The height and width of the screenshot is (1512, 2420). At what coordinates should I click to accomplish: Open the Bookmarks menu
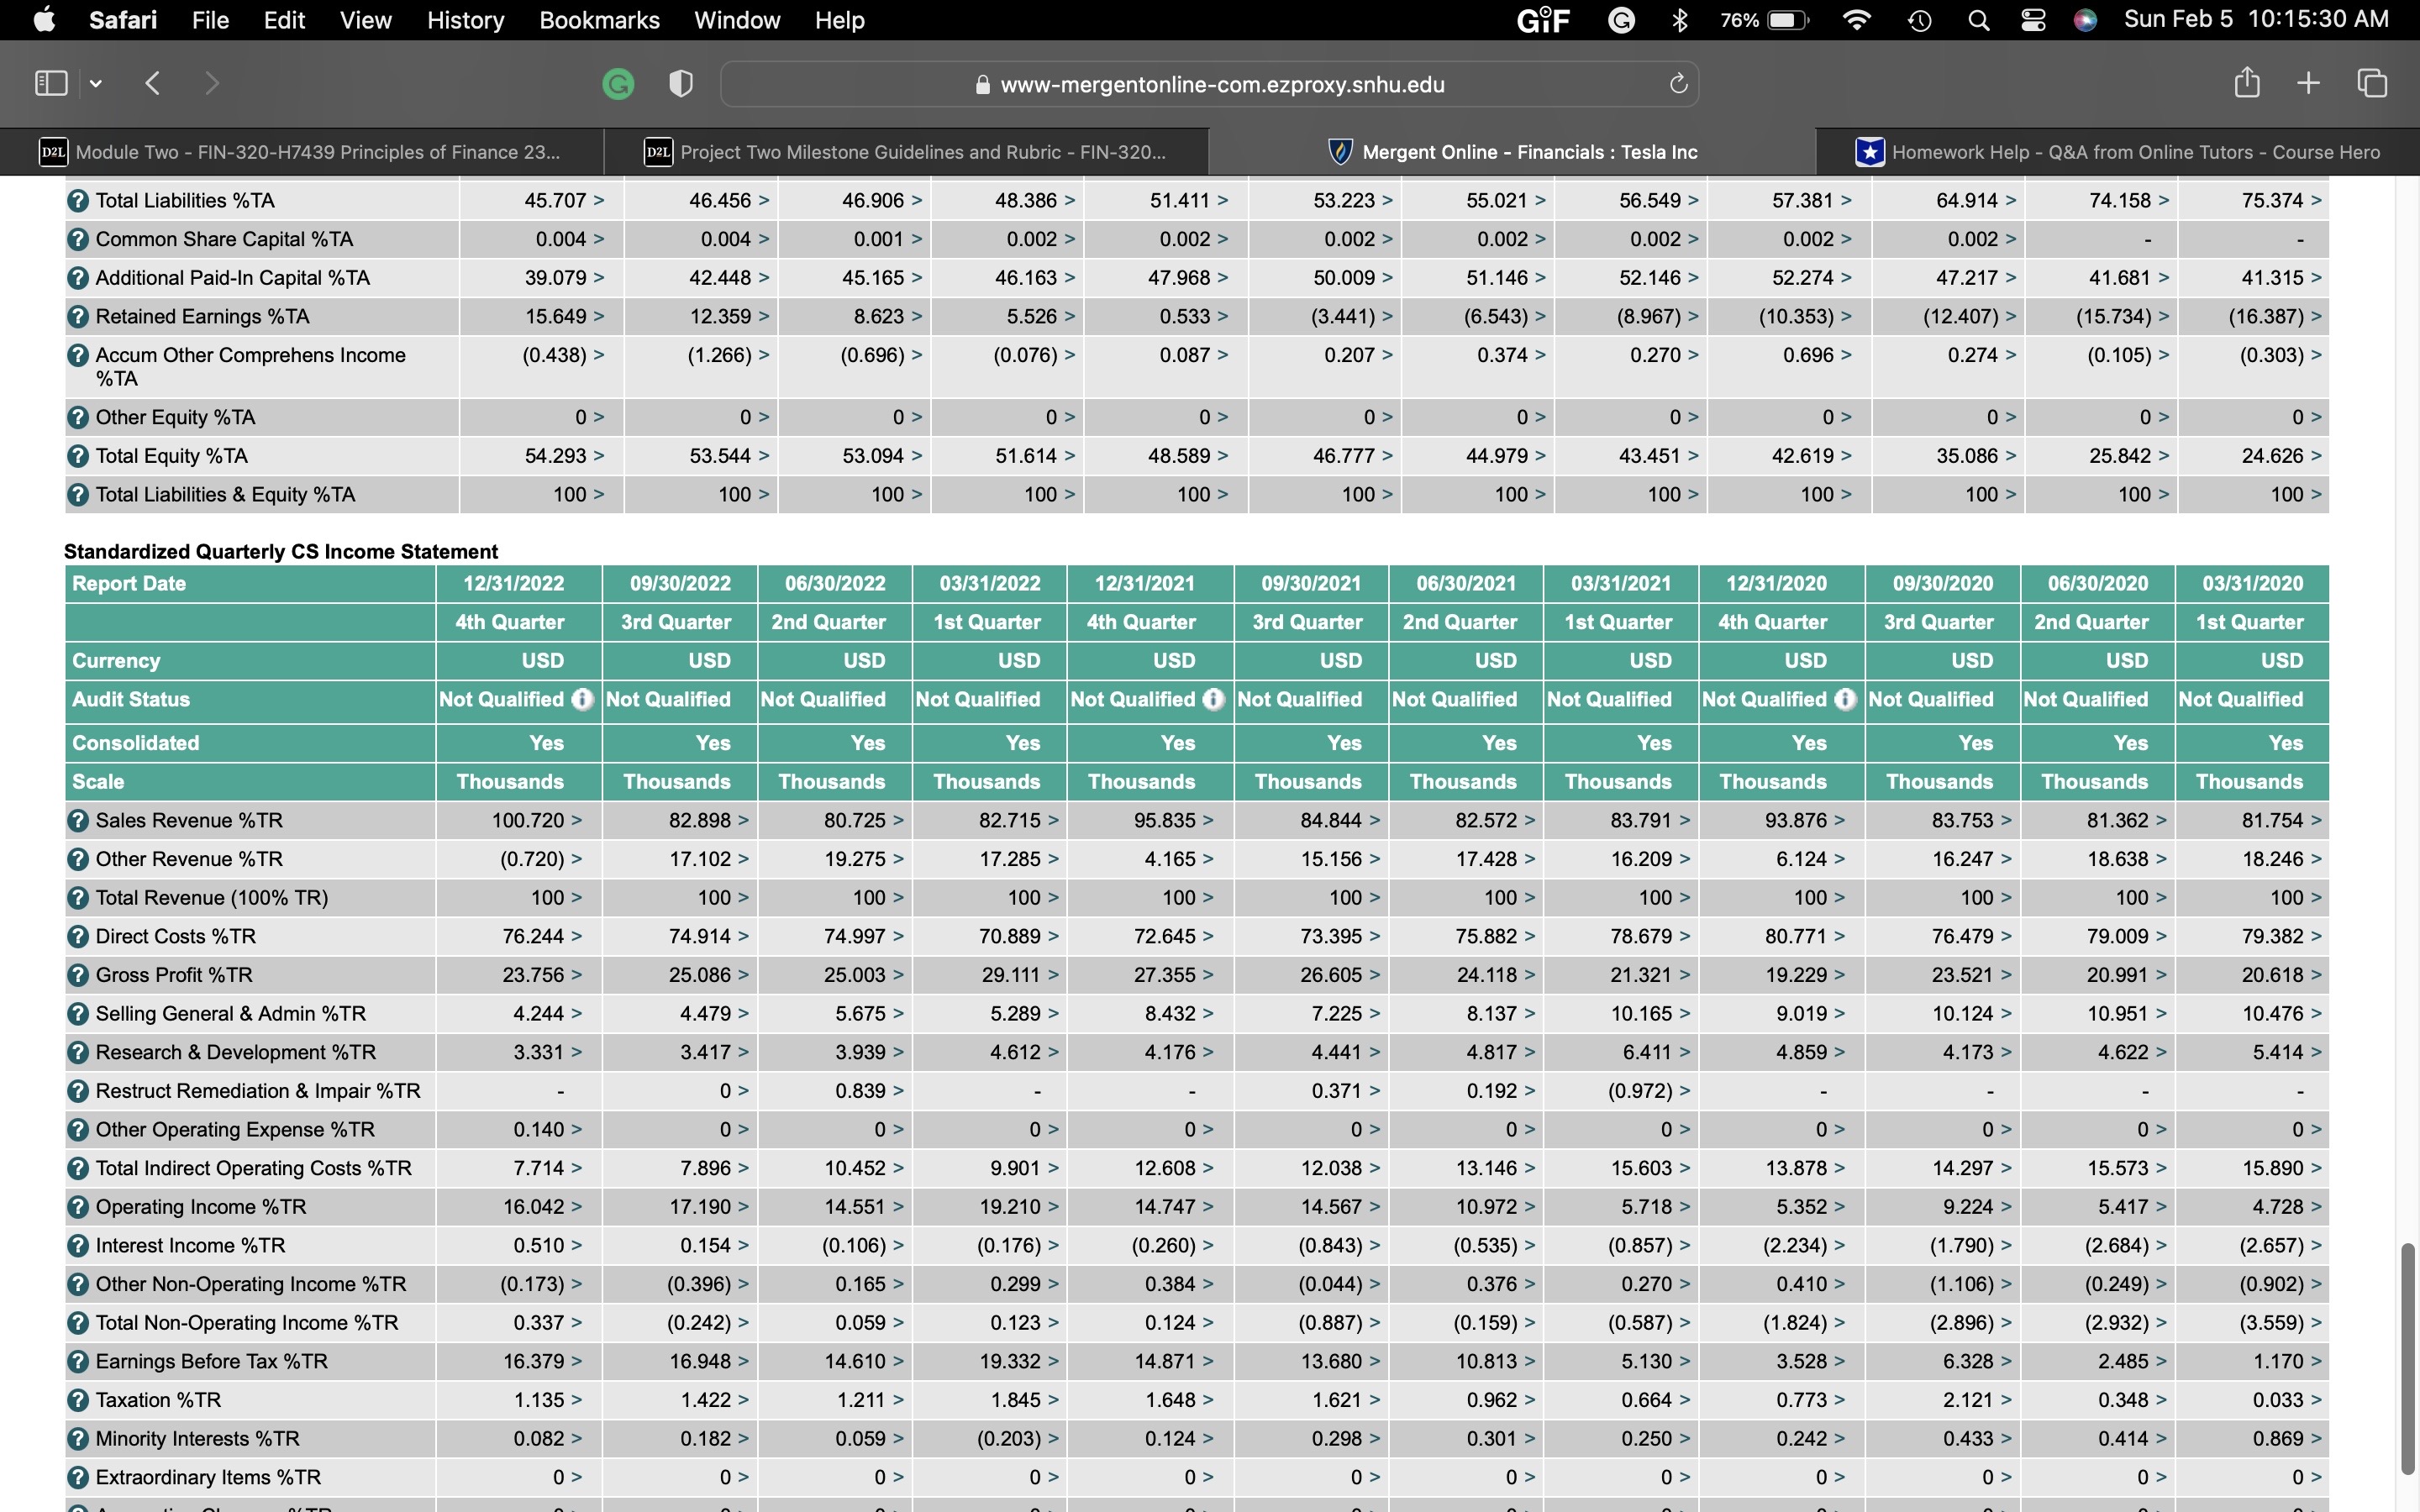599,20
